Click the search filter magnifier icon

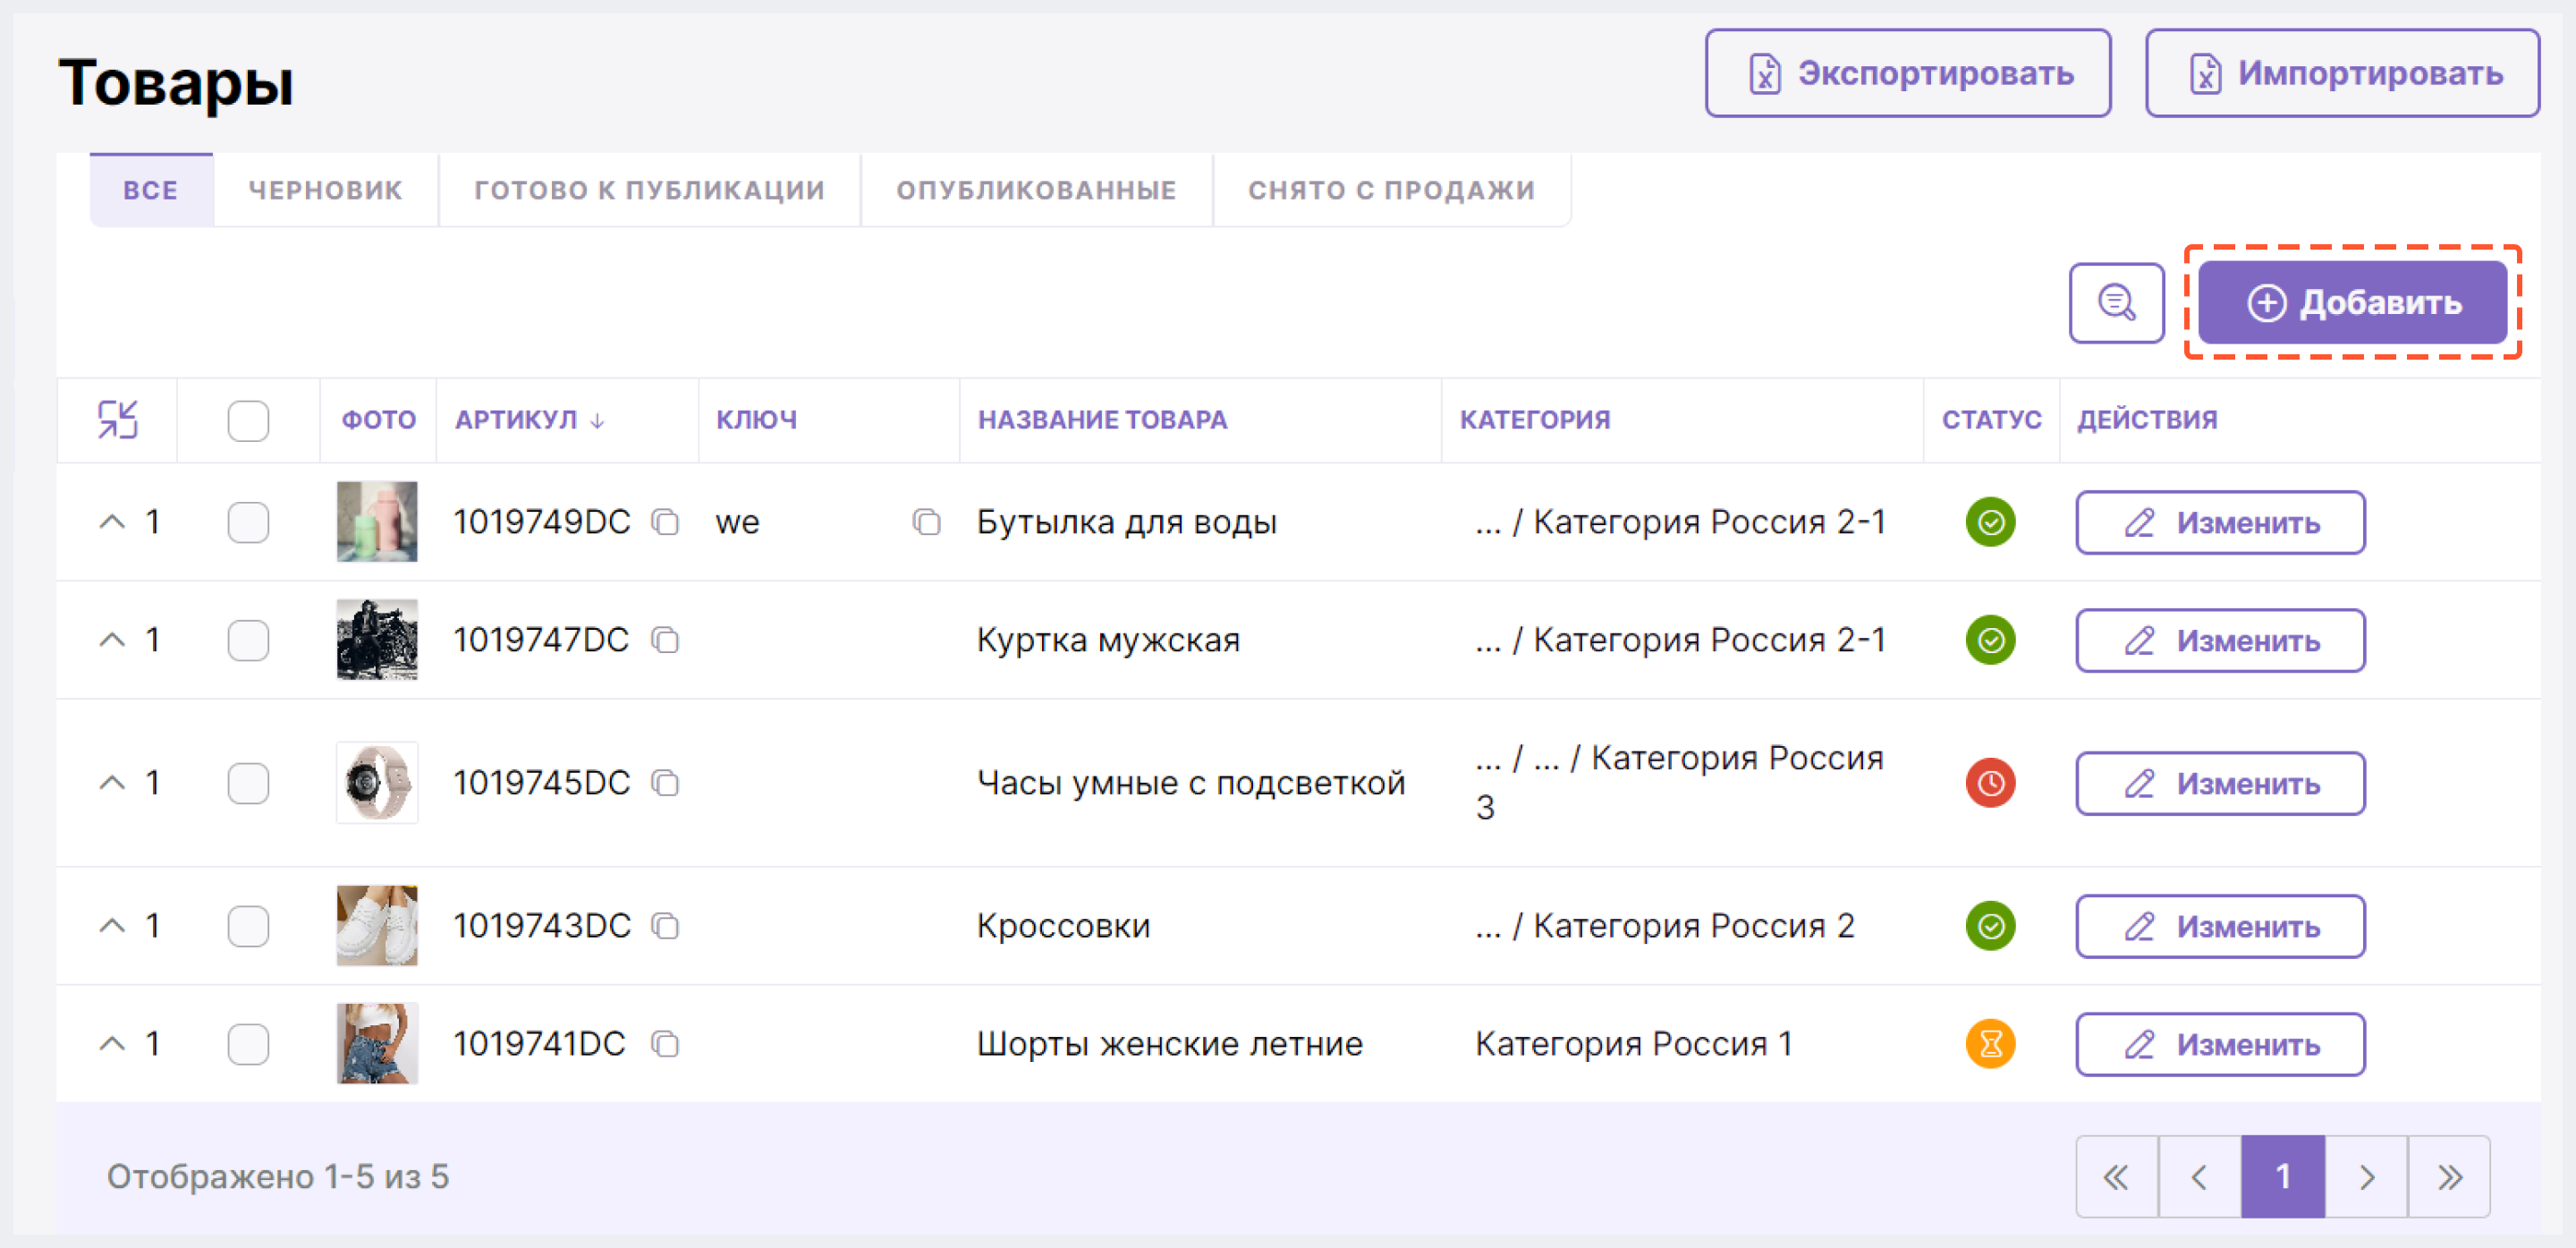[x=2116, y=303]
